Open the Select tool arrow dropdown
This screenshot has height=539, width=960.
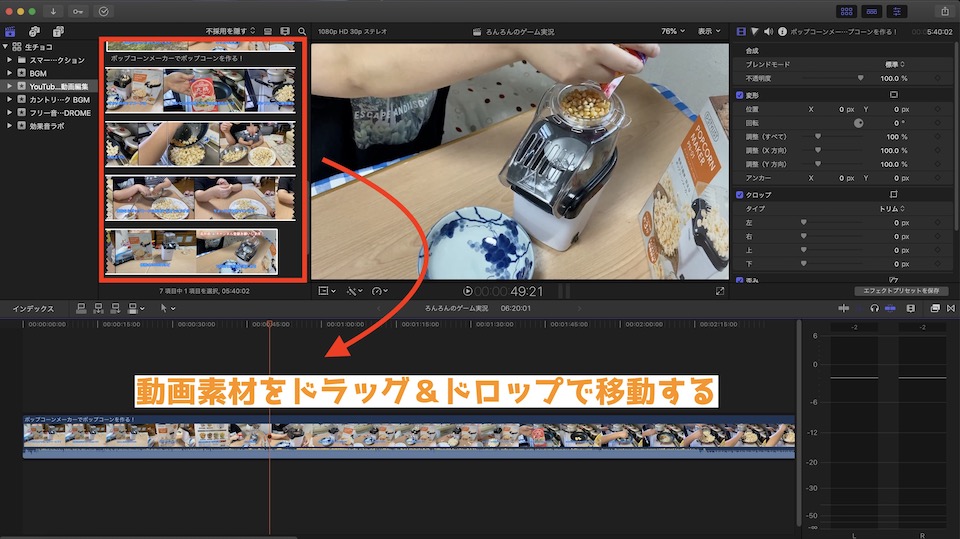coord(168,308)
